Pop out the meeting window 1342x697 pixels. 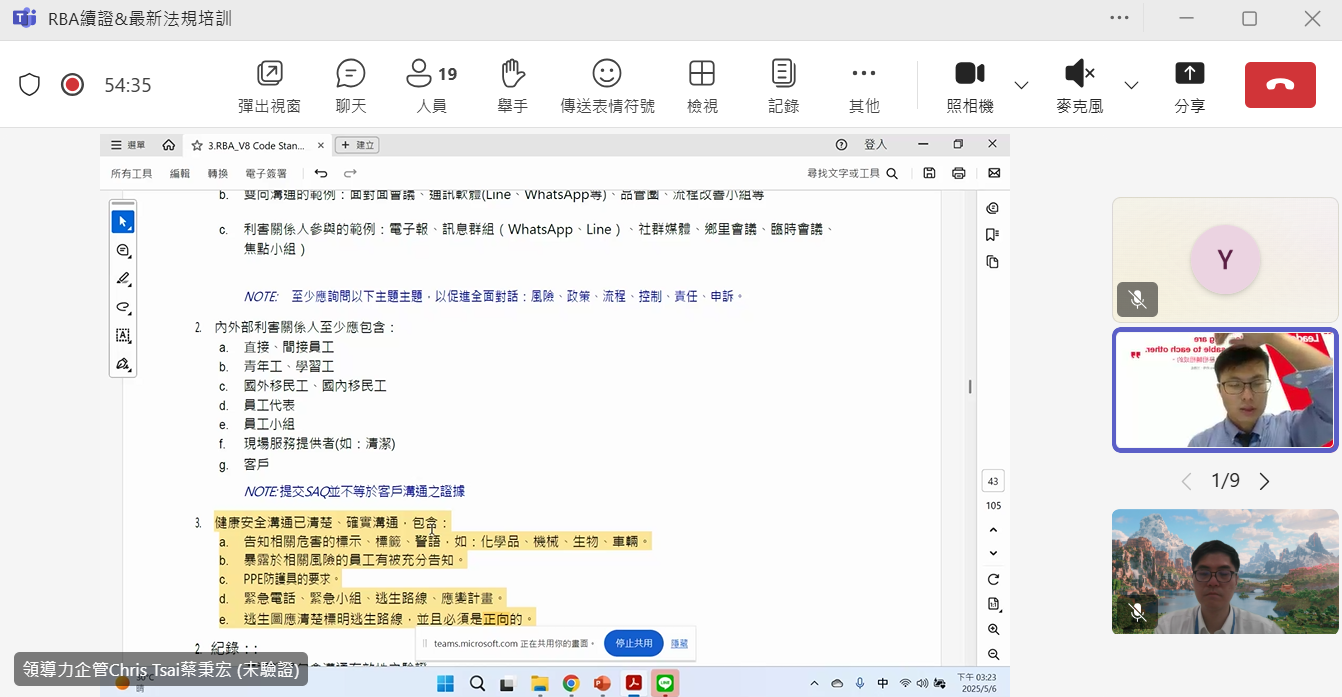[x=269, y=85]
